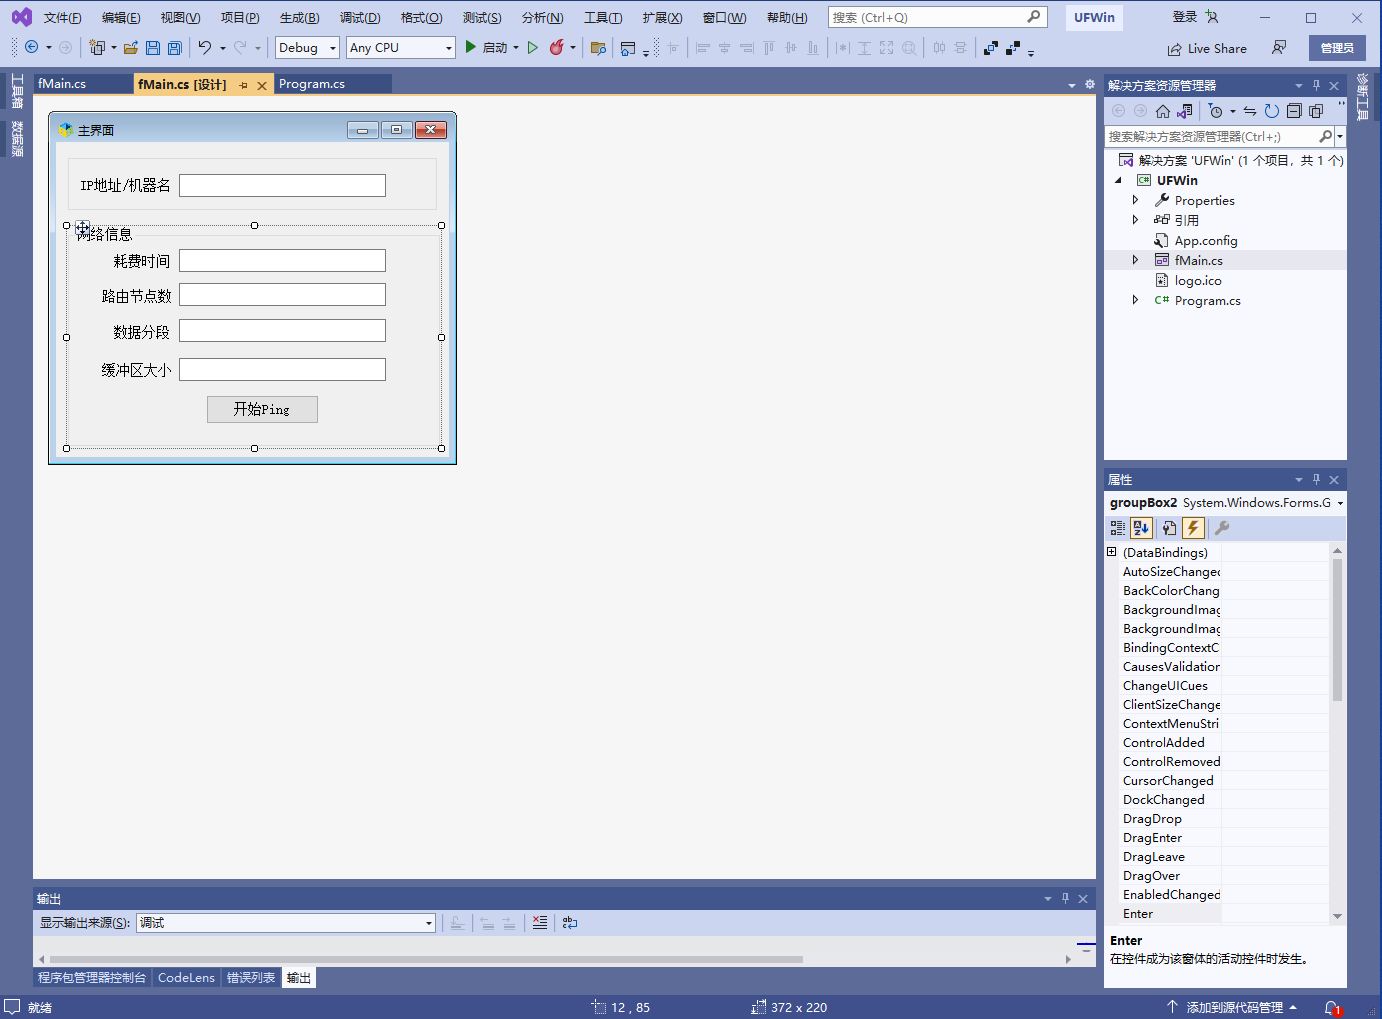Collapse the UFWin project node
Screen dimensions: 1382x1019
coord(1119,181)
